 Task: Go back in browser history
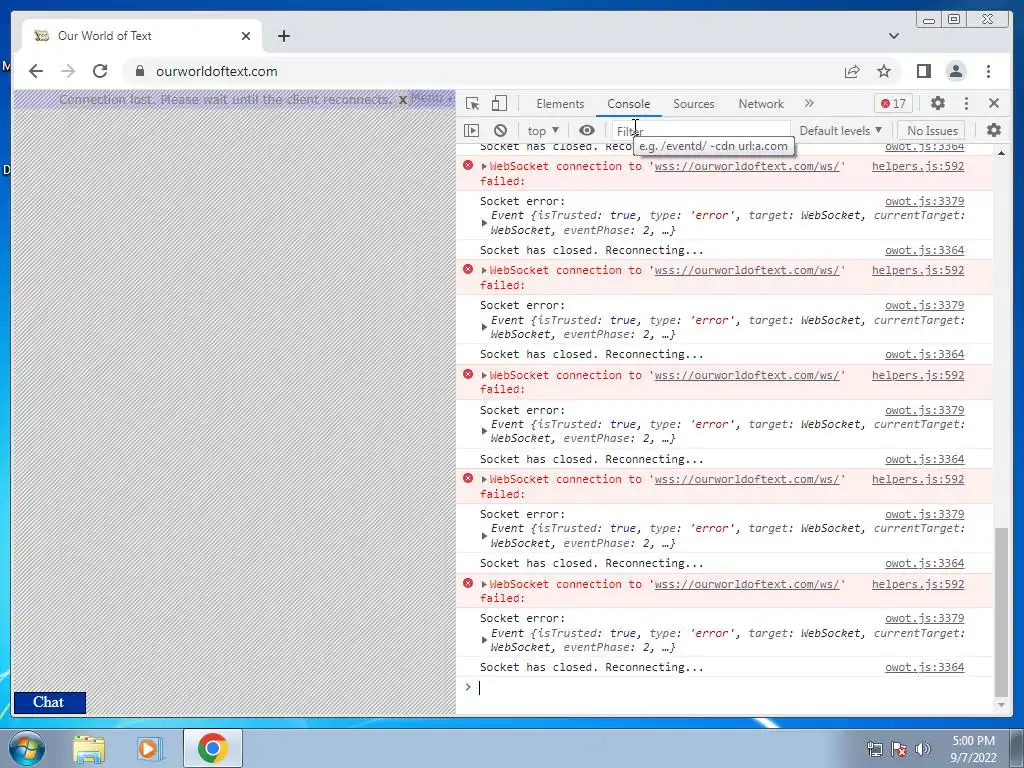pos(36,71)
